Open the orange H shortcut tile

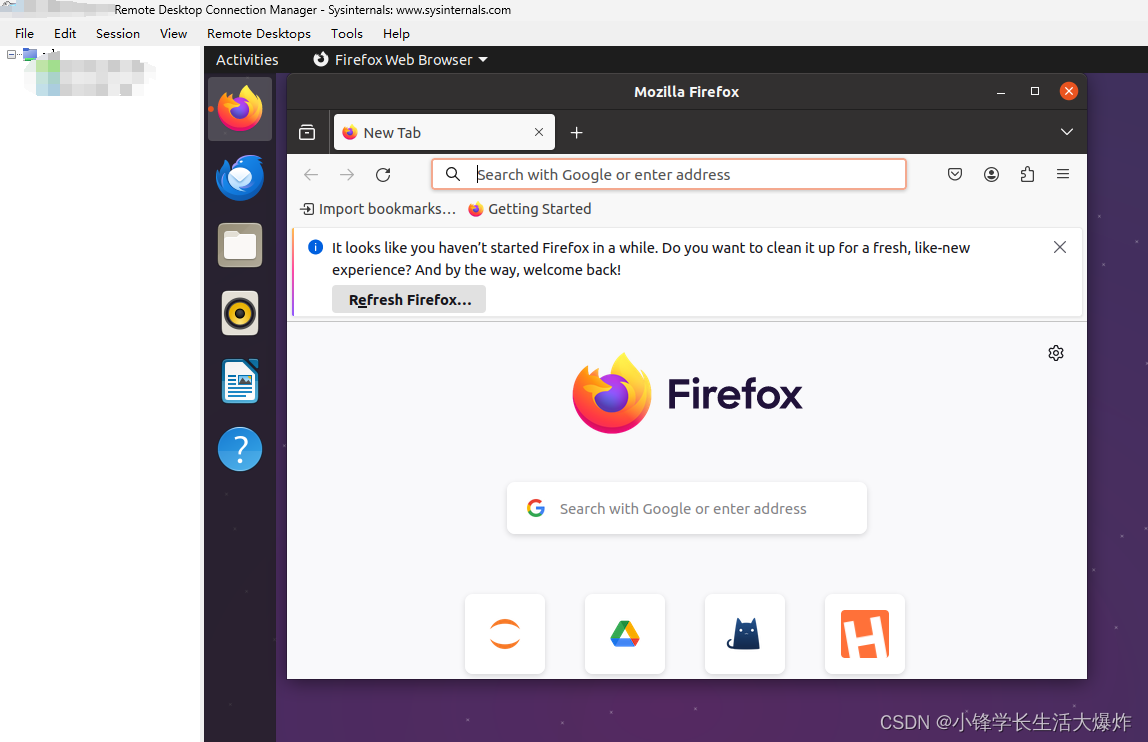tap(865, 634)
